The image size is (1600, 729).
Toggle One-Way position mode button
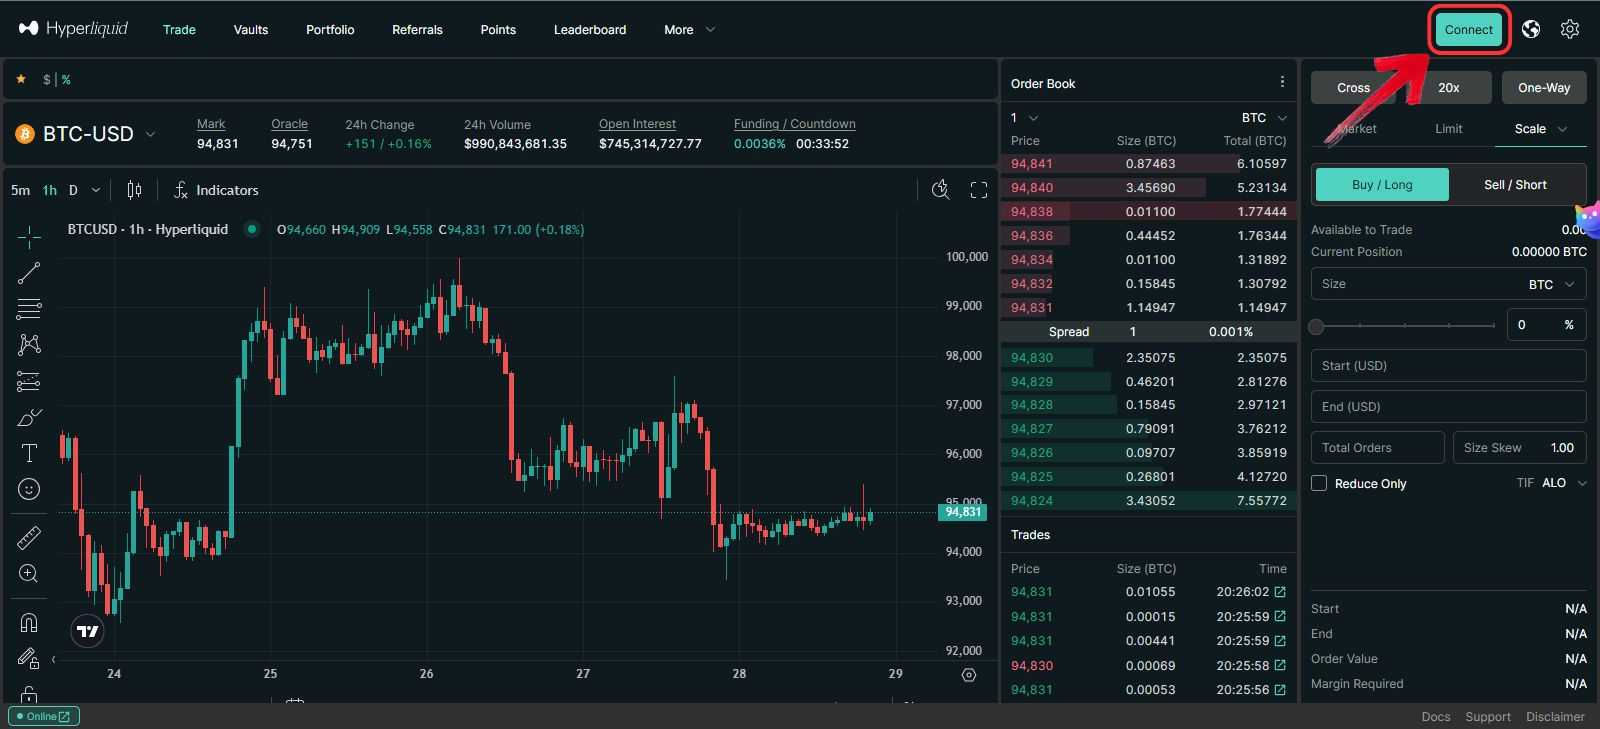pos(1544,87)
